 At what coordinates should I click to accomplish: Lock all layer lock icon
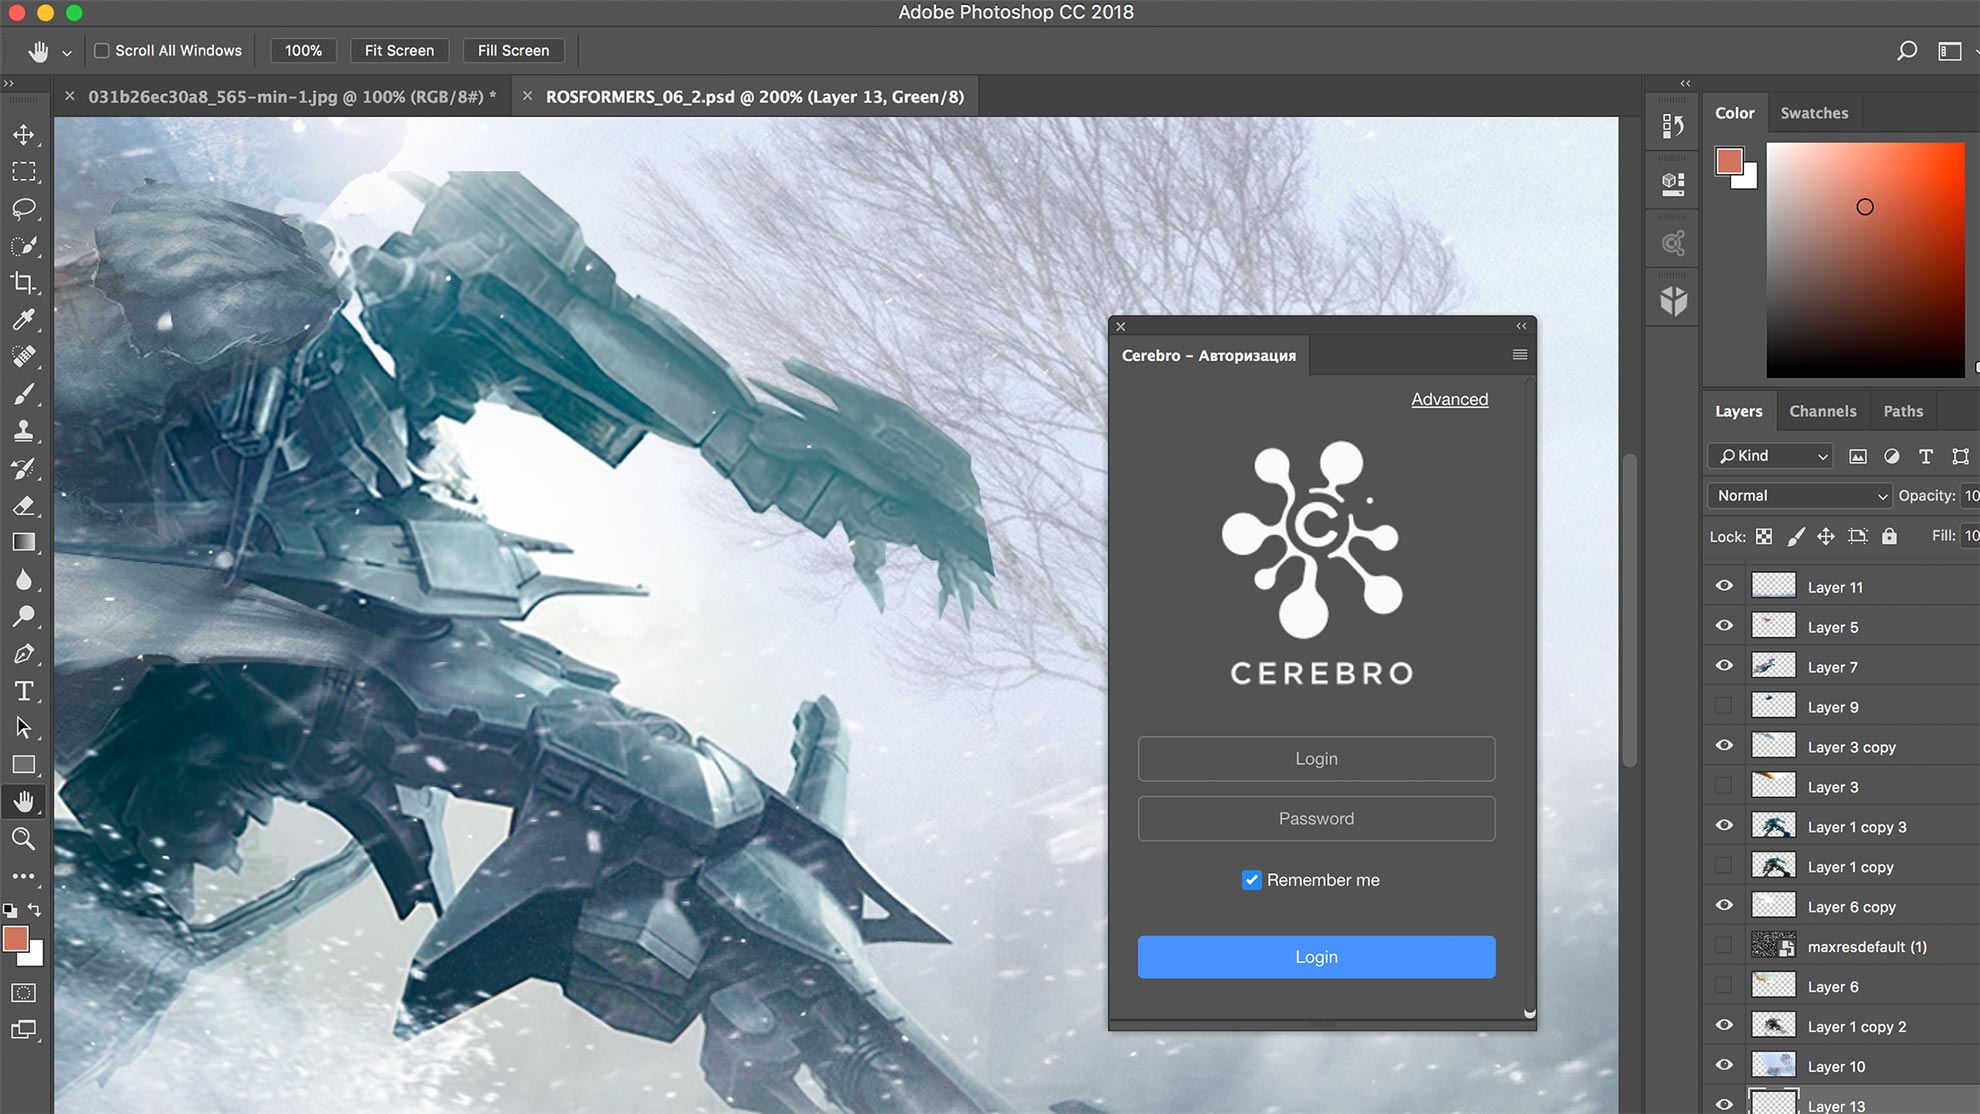tap(1889, 537)
